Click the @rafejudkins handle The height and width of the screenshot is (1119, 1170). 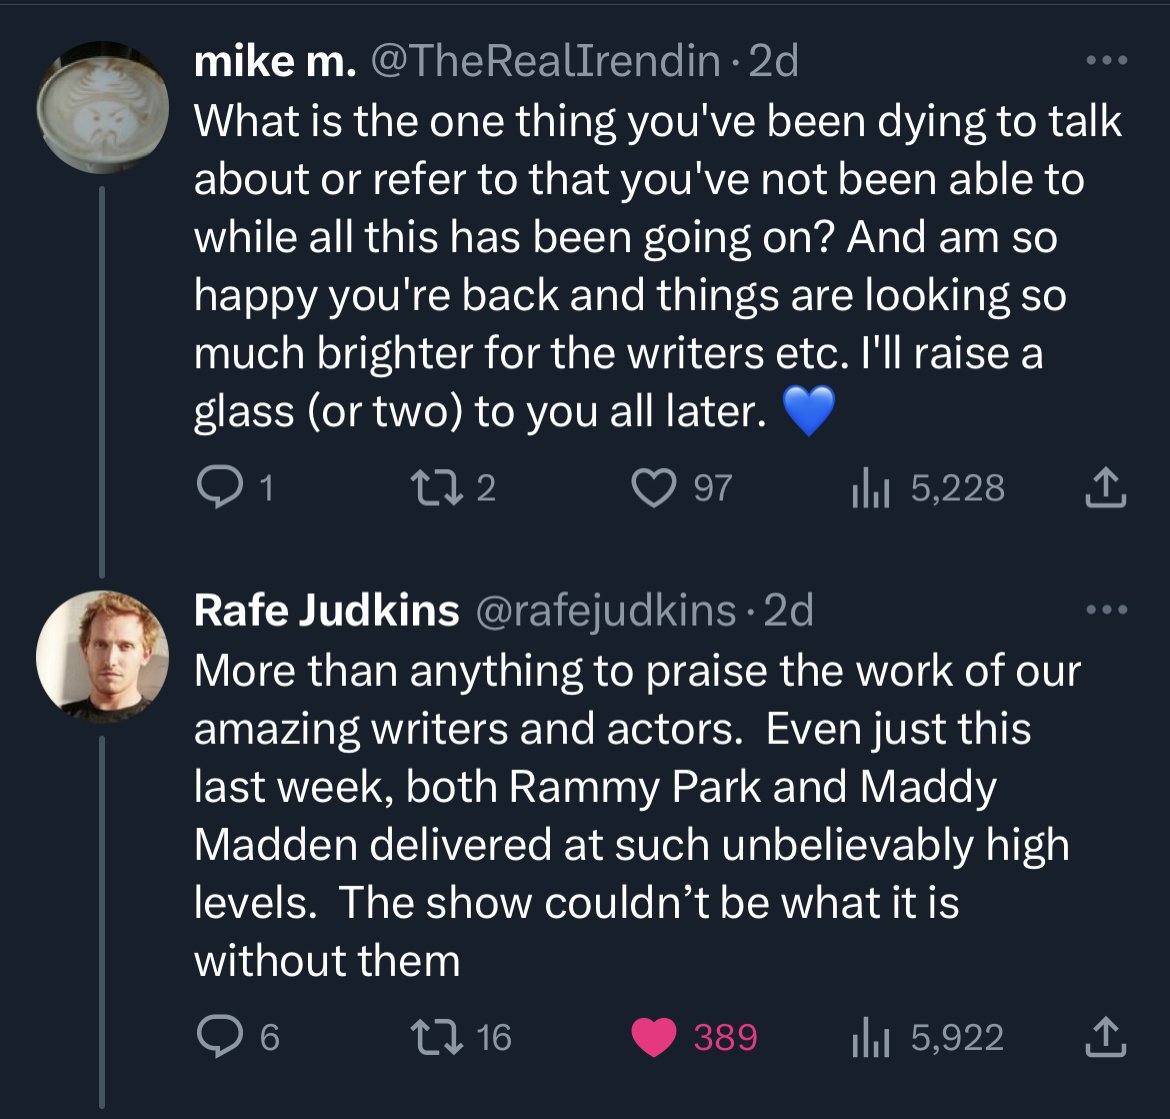(x=604, y=610)
